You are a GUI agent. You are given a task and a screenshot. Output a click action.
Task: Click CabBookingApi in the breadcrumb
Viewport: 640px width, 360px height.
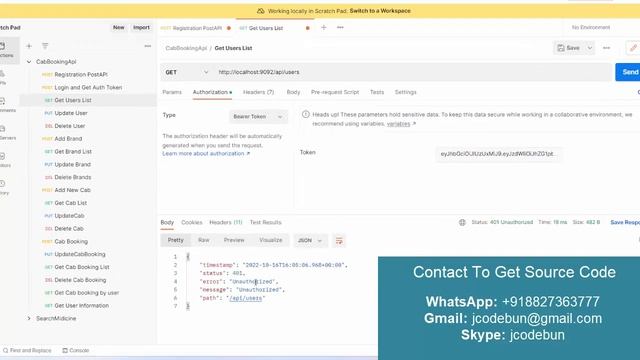186,48
